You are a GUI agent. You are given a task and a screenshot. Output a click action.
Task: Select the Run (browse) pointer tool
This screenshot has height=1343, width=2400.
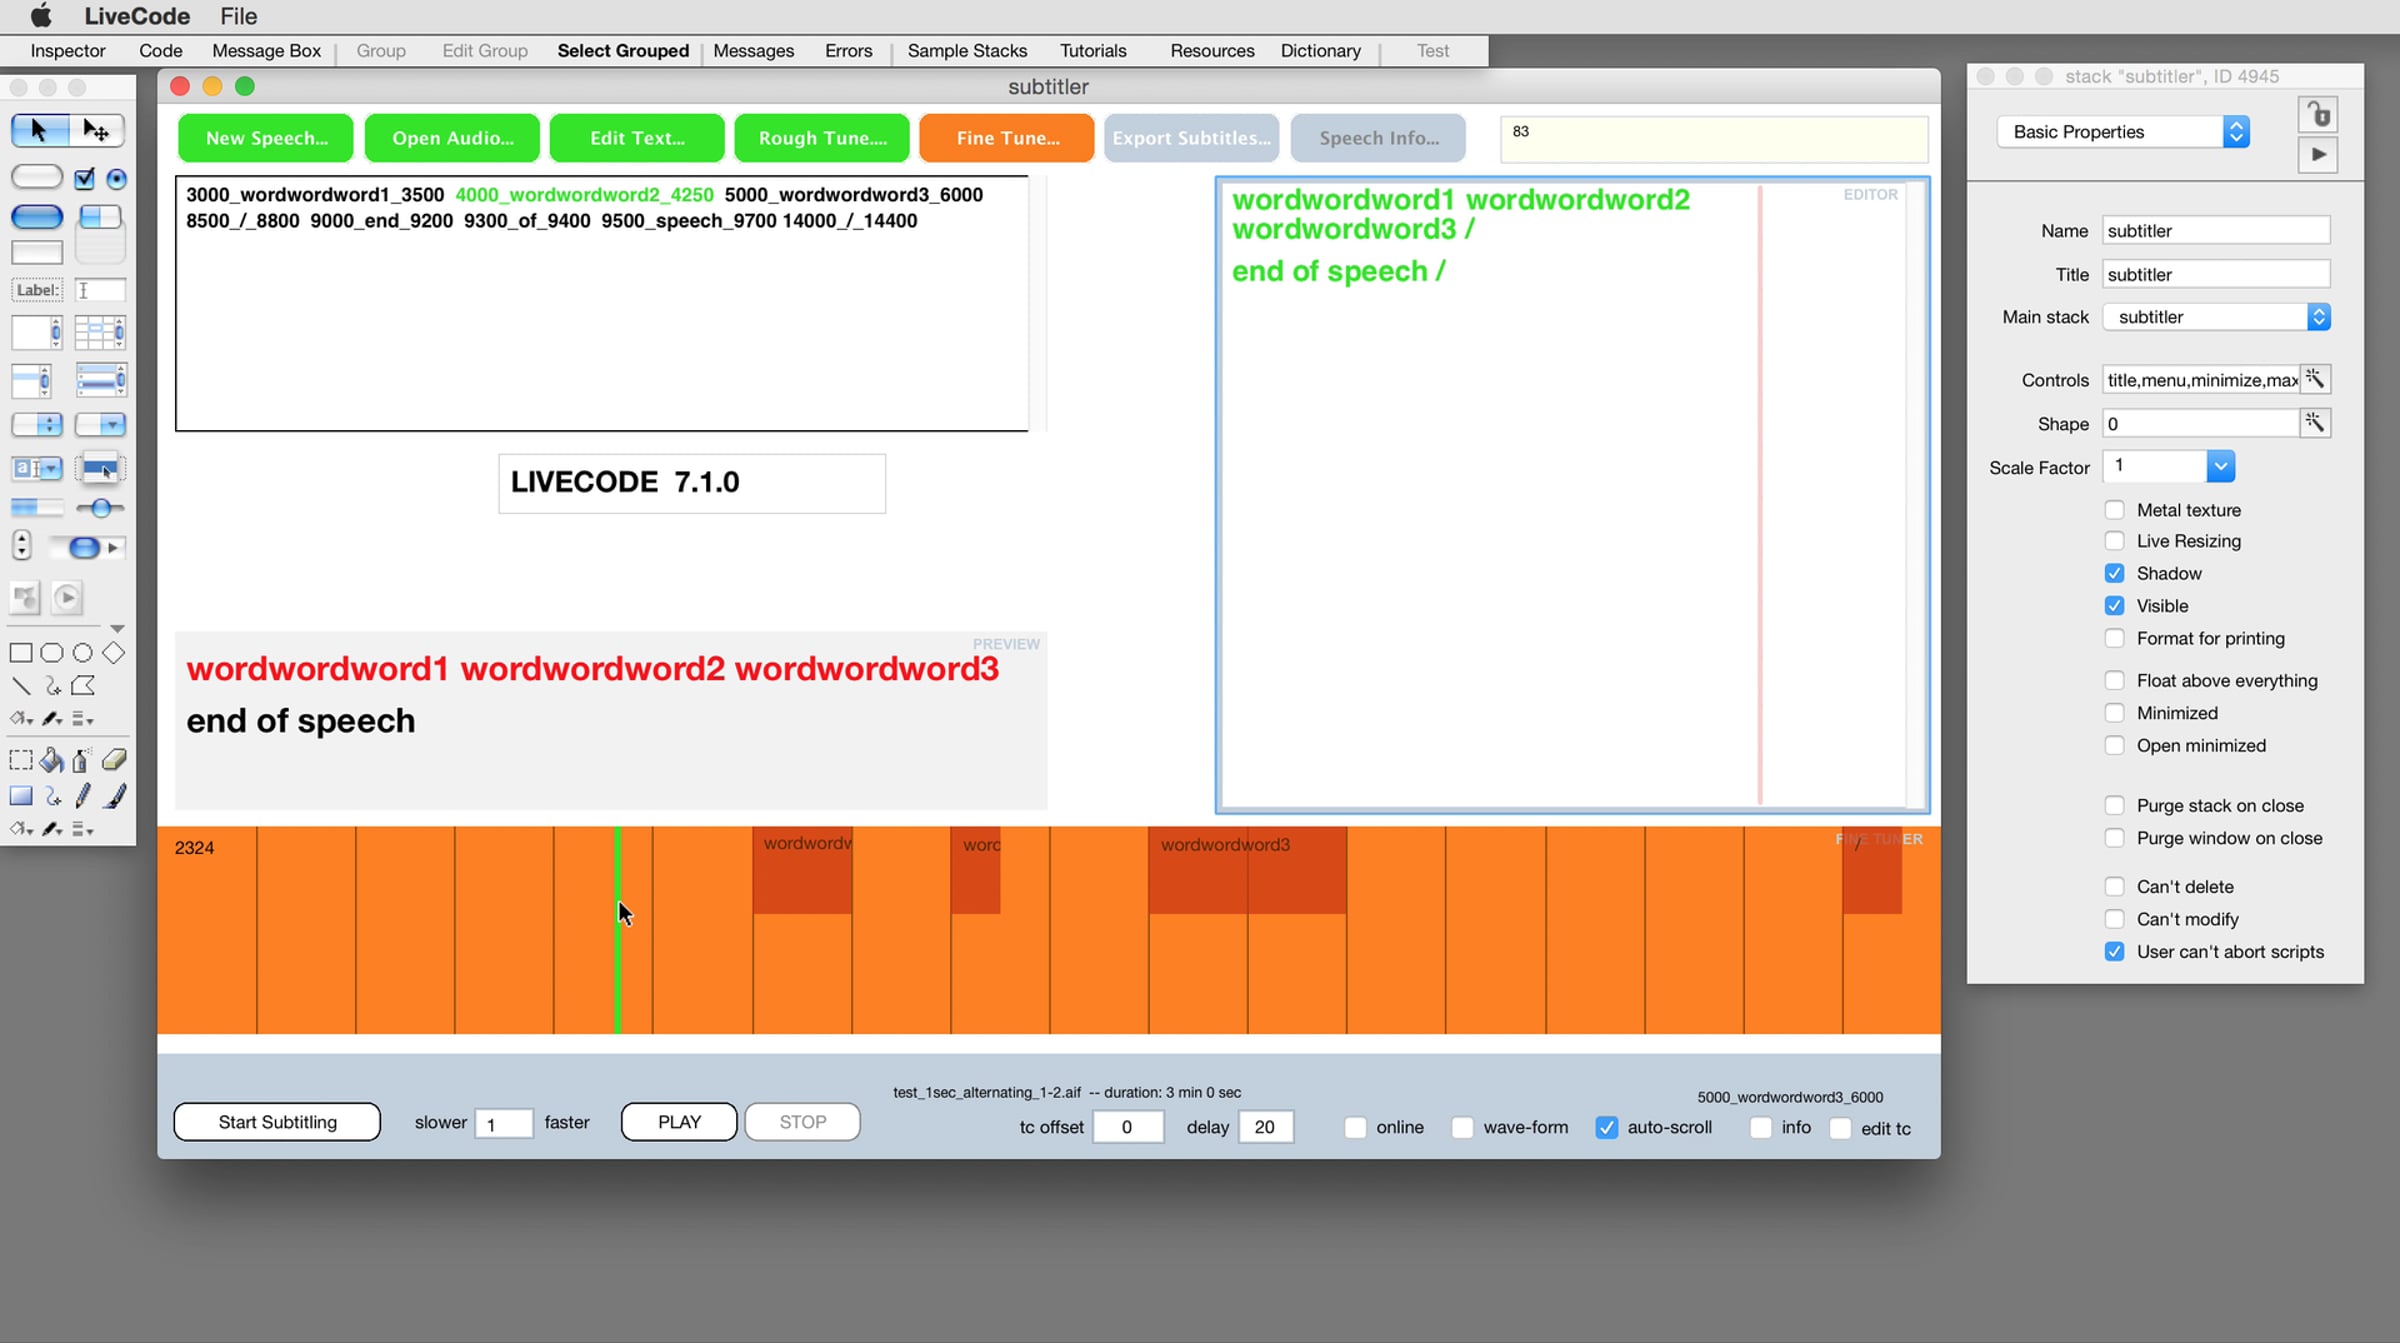pyautogui.click(x=38, y=130)
